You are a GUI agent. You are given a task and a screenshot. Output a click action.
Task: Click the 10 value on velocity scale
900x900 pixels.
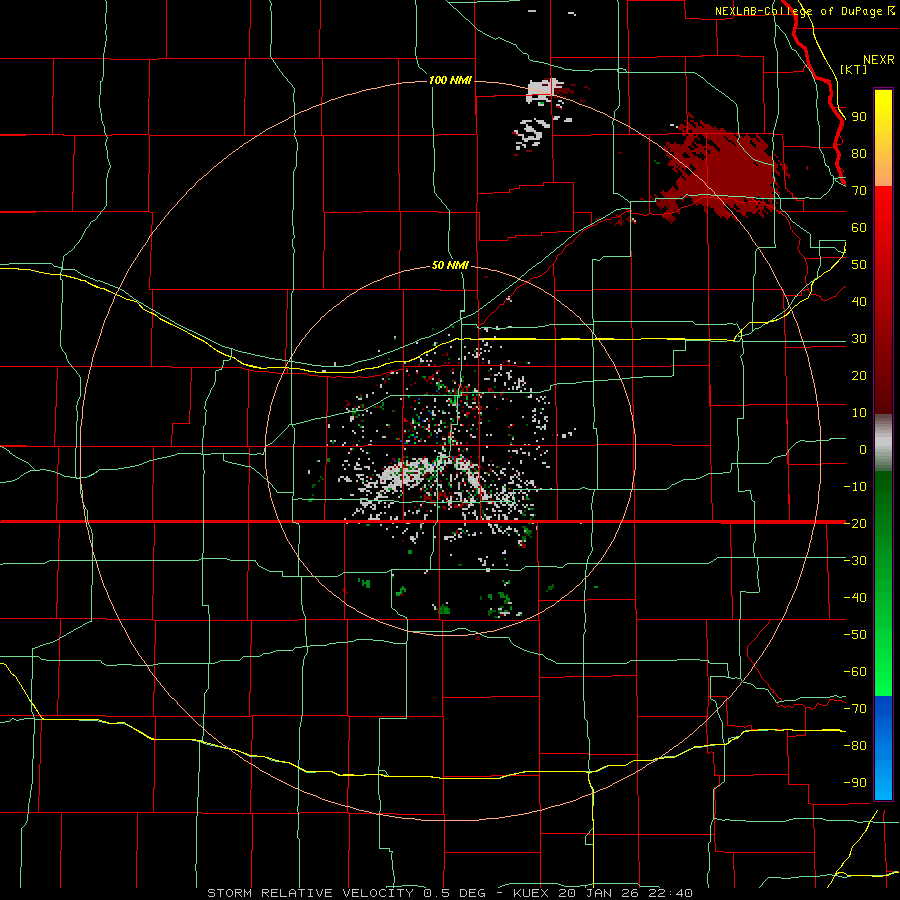[x=859, y=413]
